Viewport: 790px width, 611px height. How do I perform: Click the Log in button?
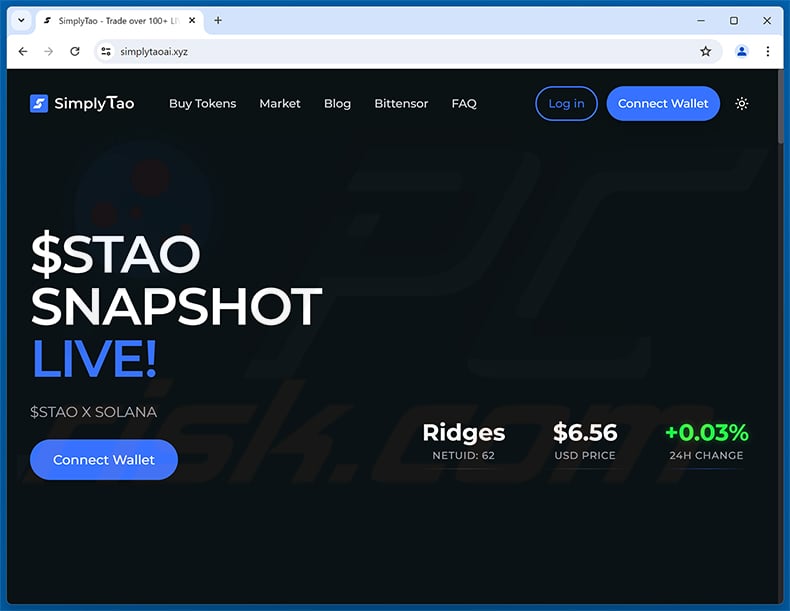click(566, 104)
